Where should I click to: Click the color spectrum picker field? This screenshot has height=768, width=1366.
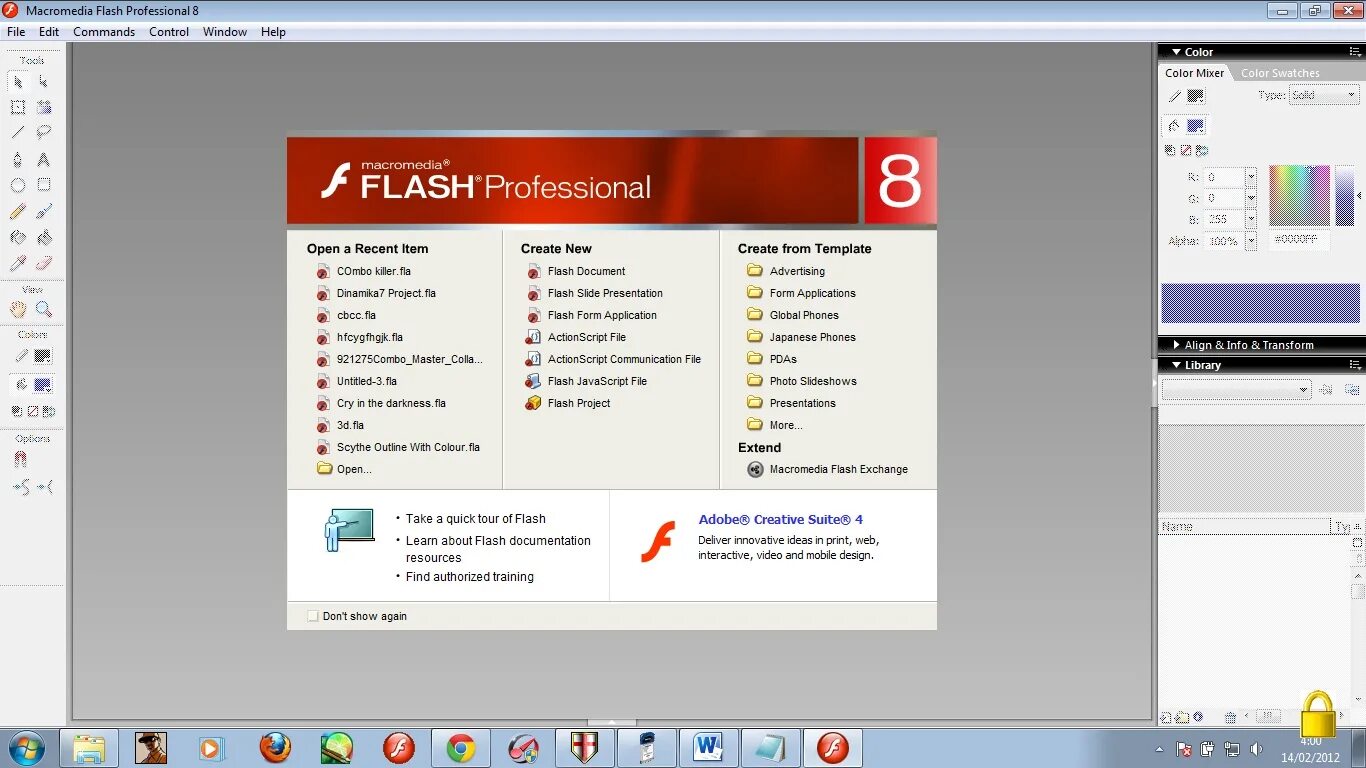(1300, 196)
